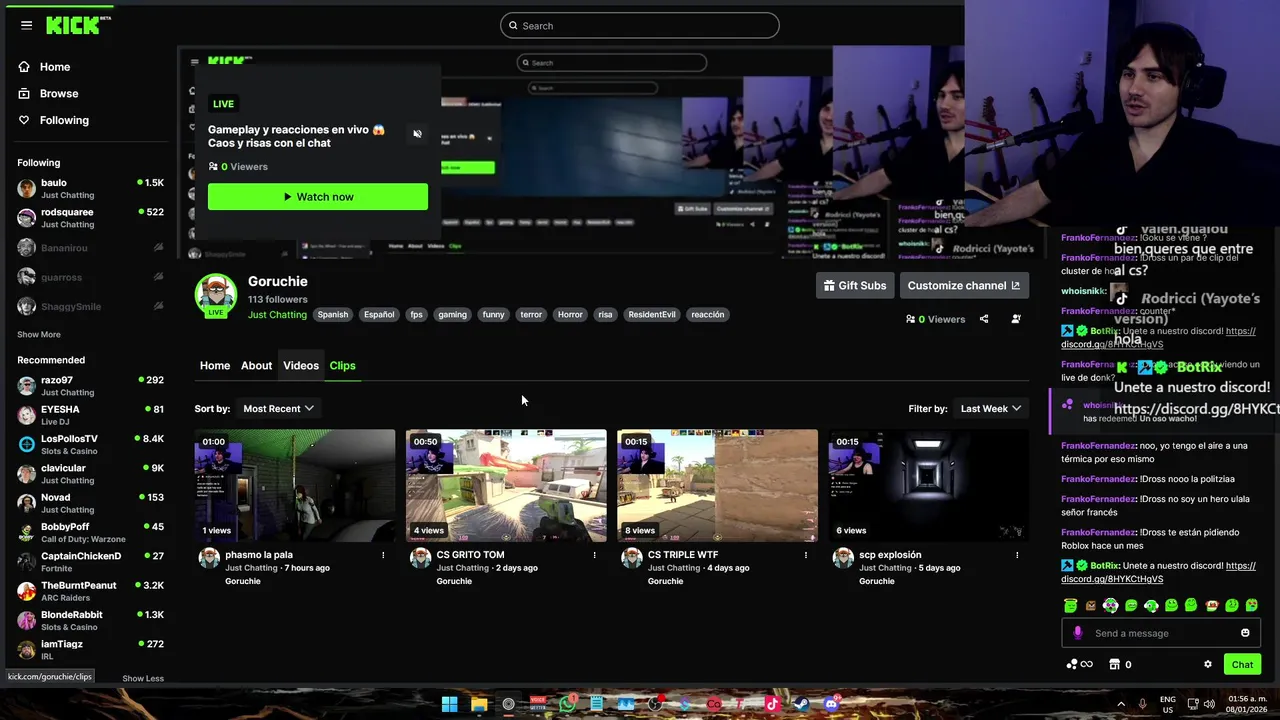Image resolution: width=1280 pixels, height=720 pixels.
Task: Click the Watch now button
Action: (x=318, y=197)
